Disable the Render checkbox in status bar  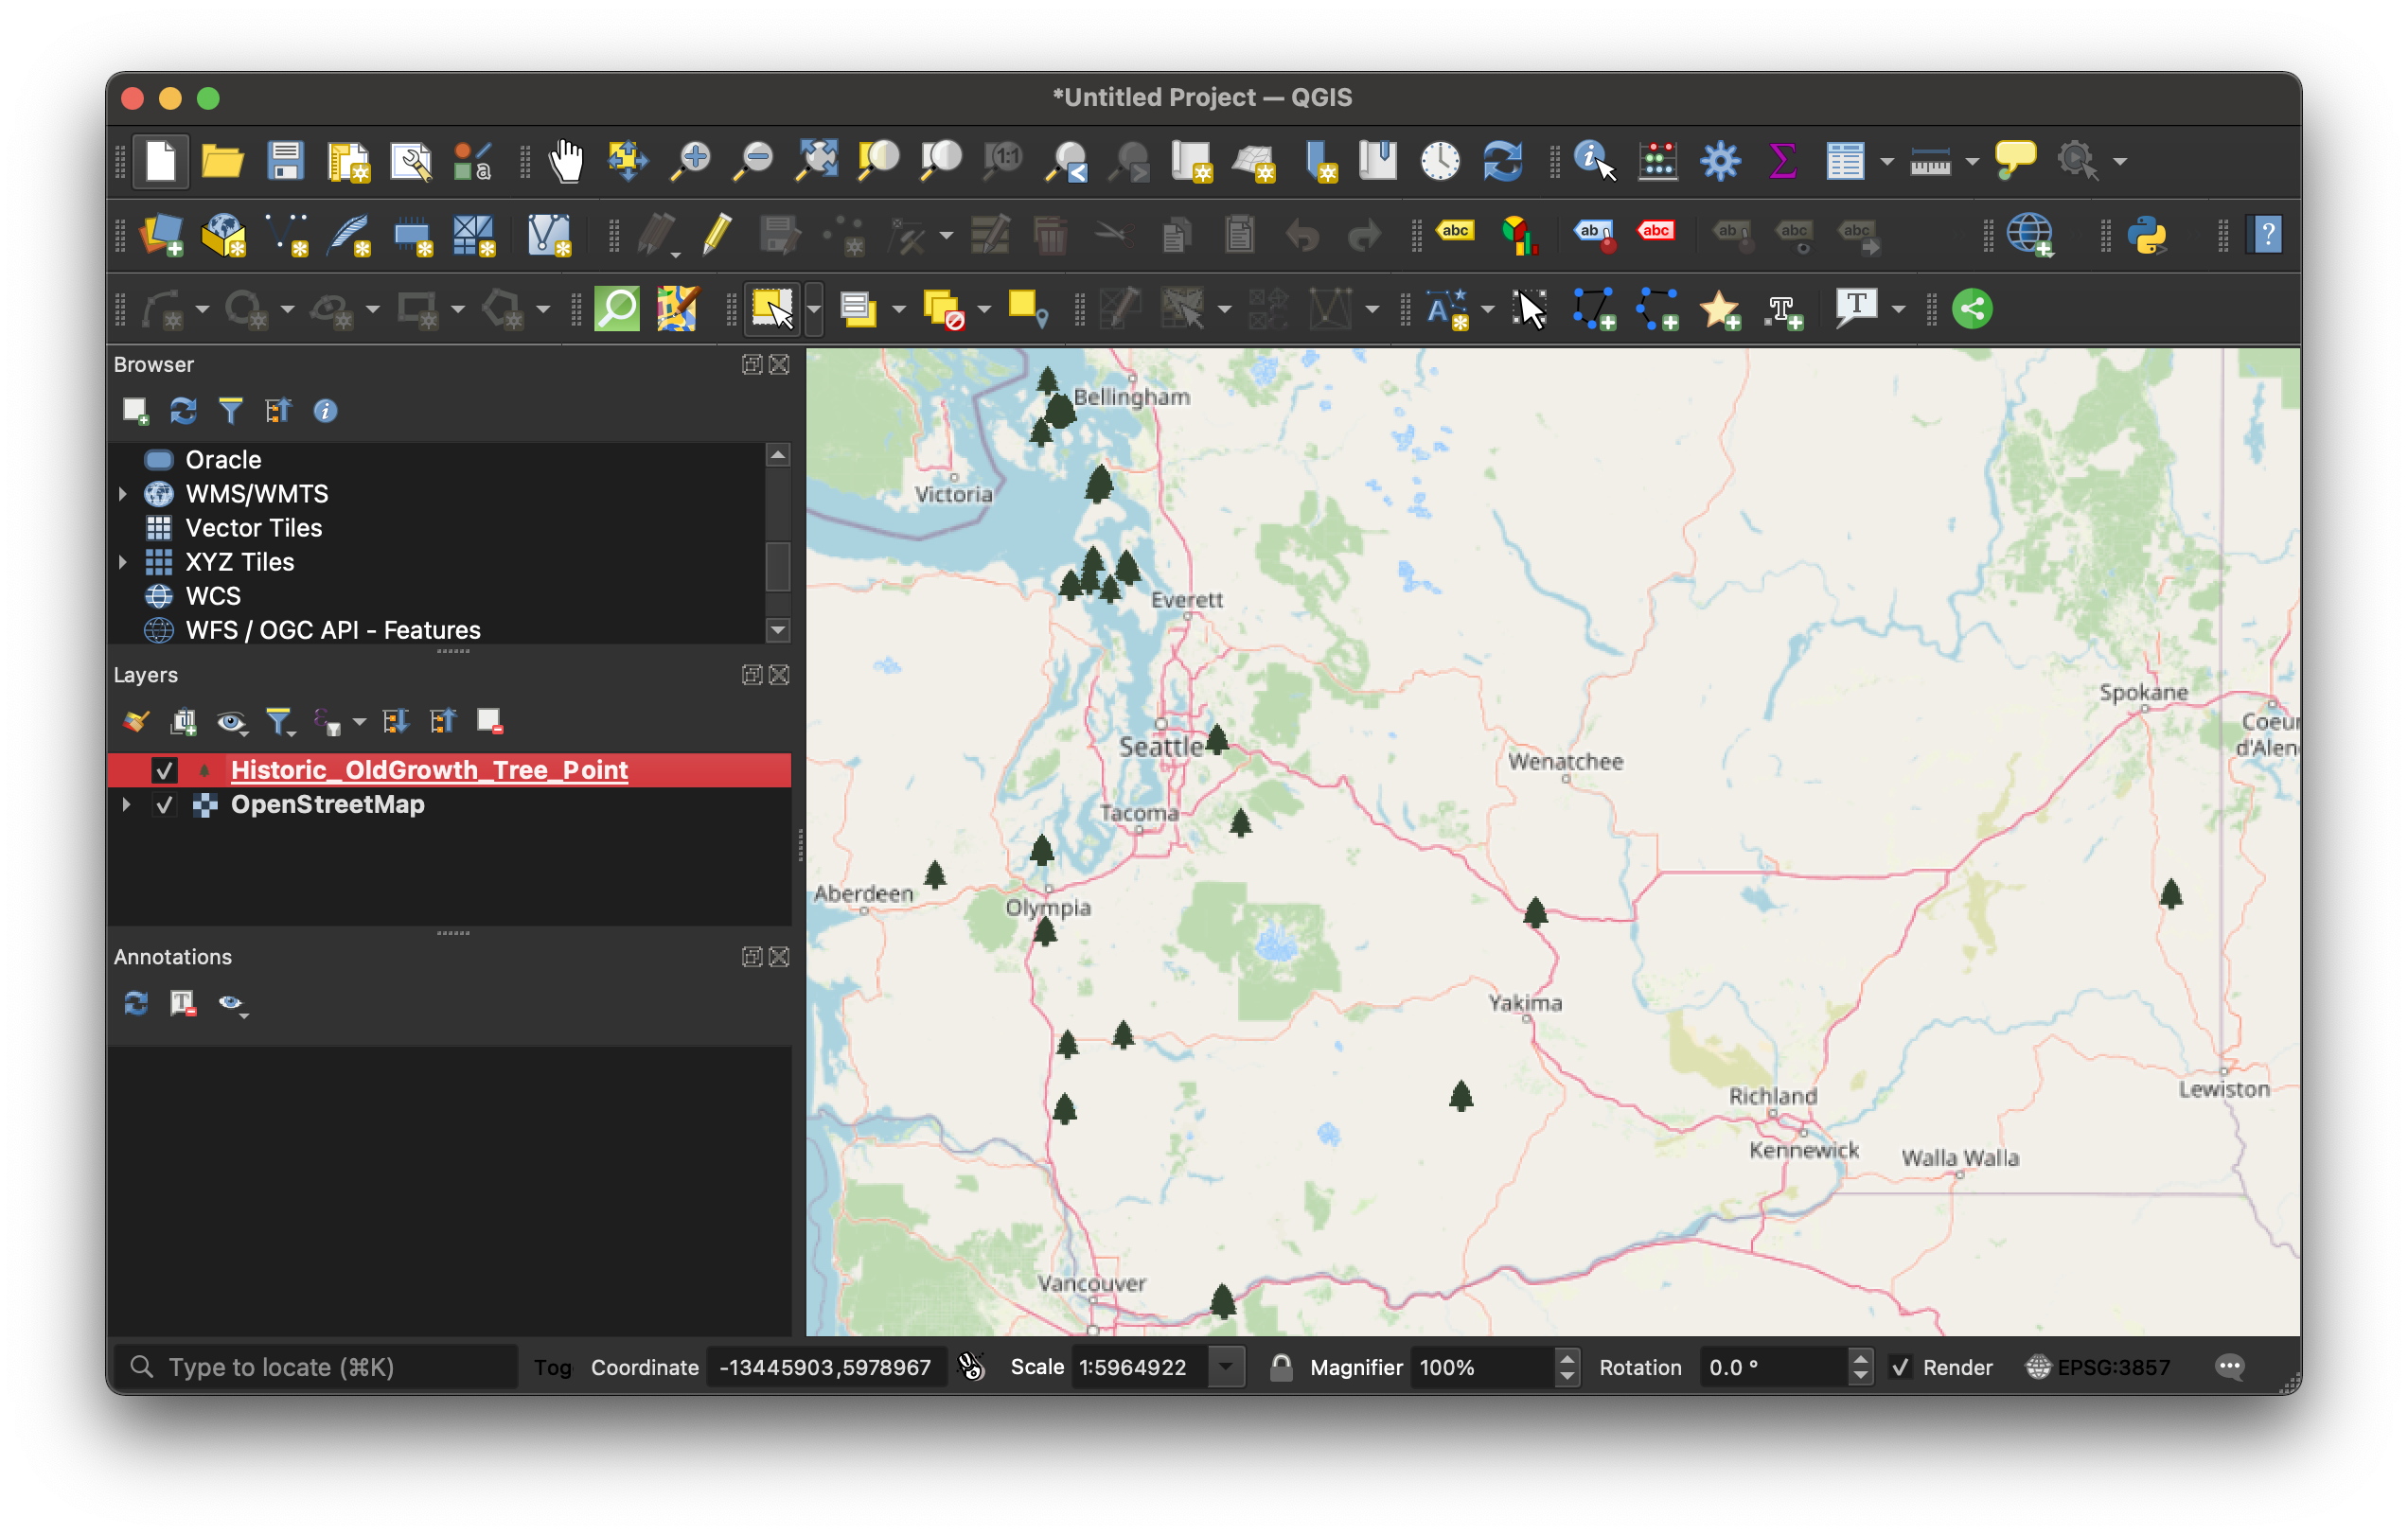click(x=1901, y=1367)
